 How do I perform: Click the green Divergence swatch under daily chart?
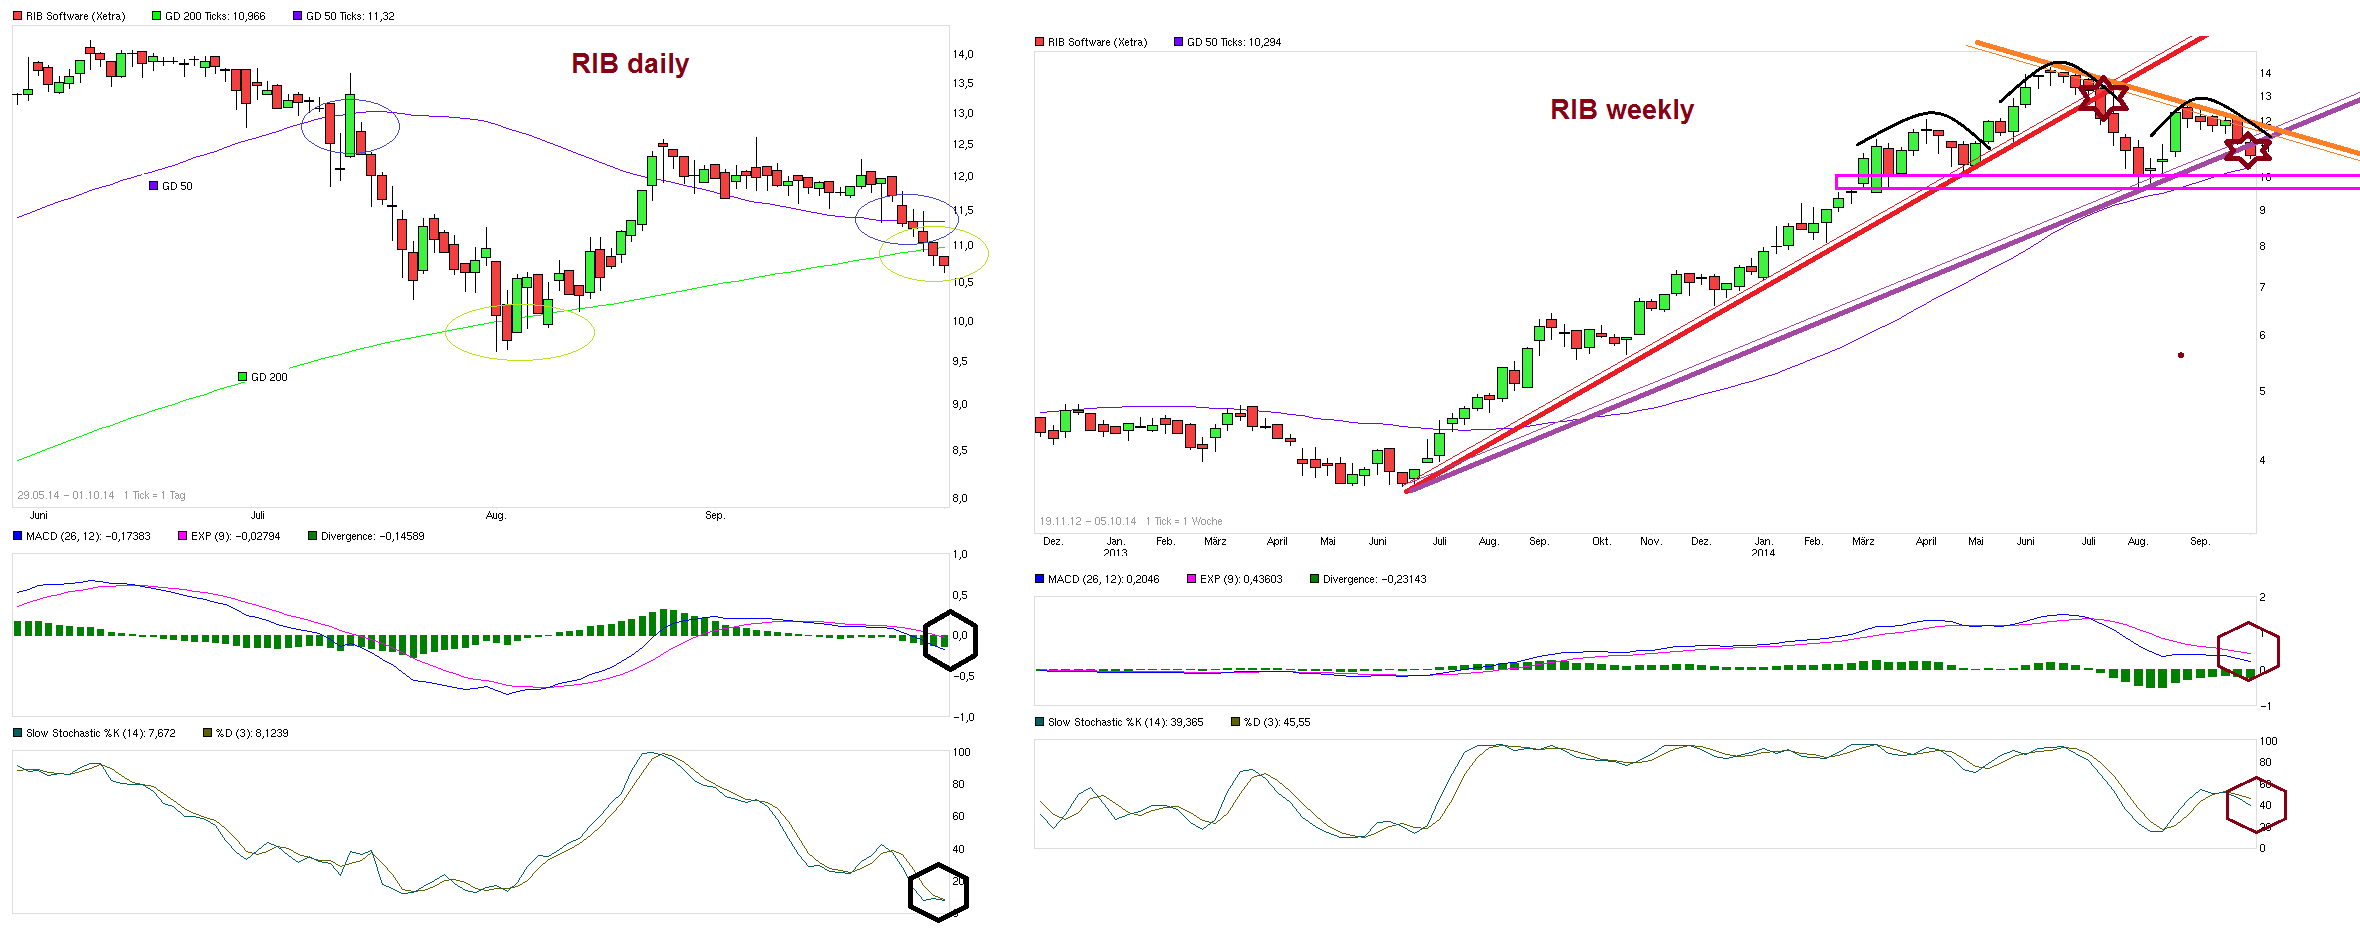(x=312, y=536)
